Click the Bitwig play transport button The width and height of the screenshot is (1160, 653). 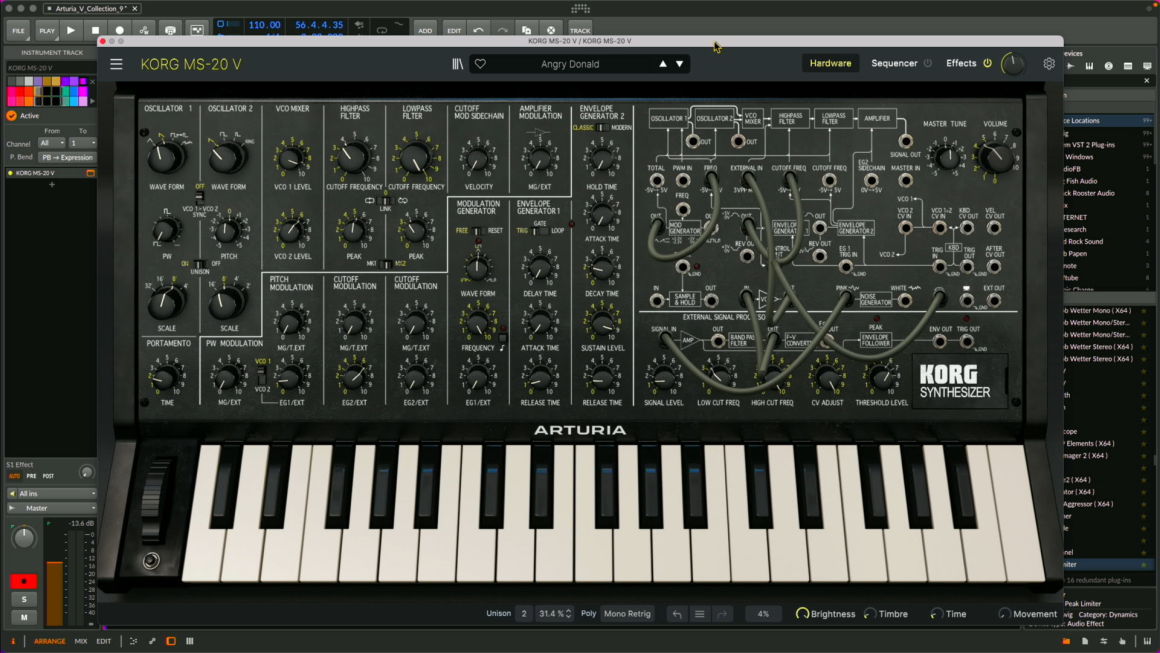pyautogui.click(x=71, y=30)
